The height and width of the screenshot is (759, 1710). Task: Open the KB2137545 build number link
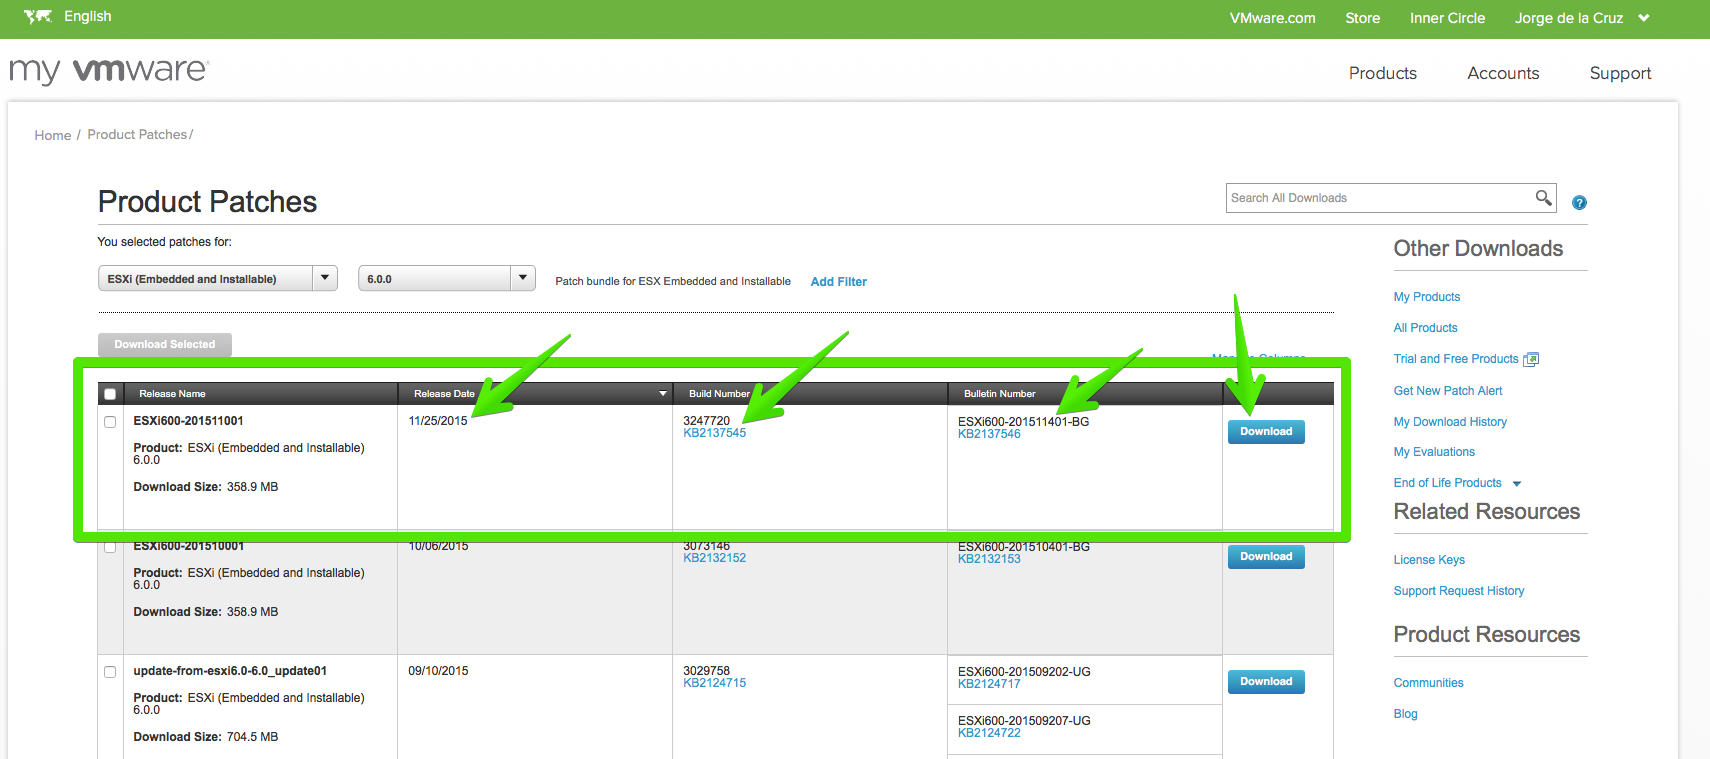coord(714,433)
